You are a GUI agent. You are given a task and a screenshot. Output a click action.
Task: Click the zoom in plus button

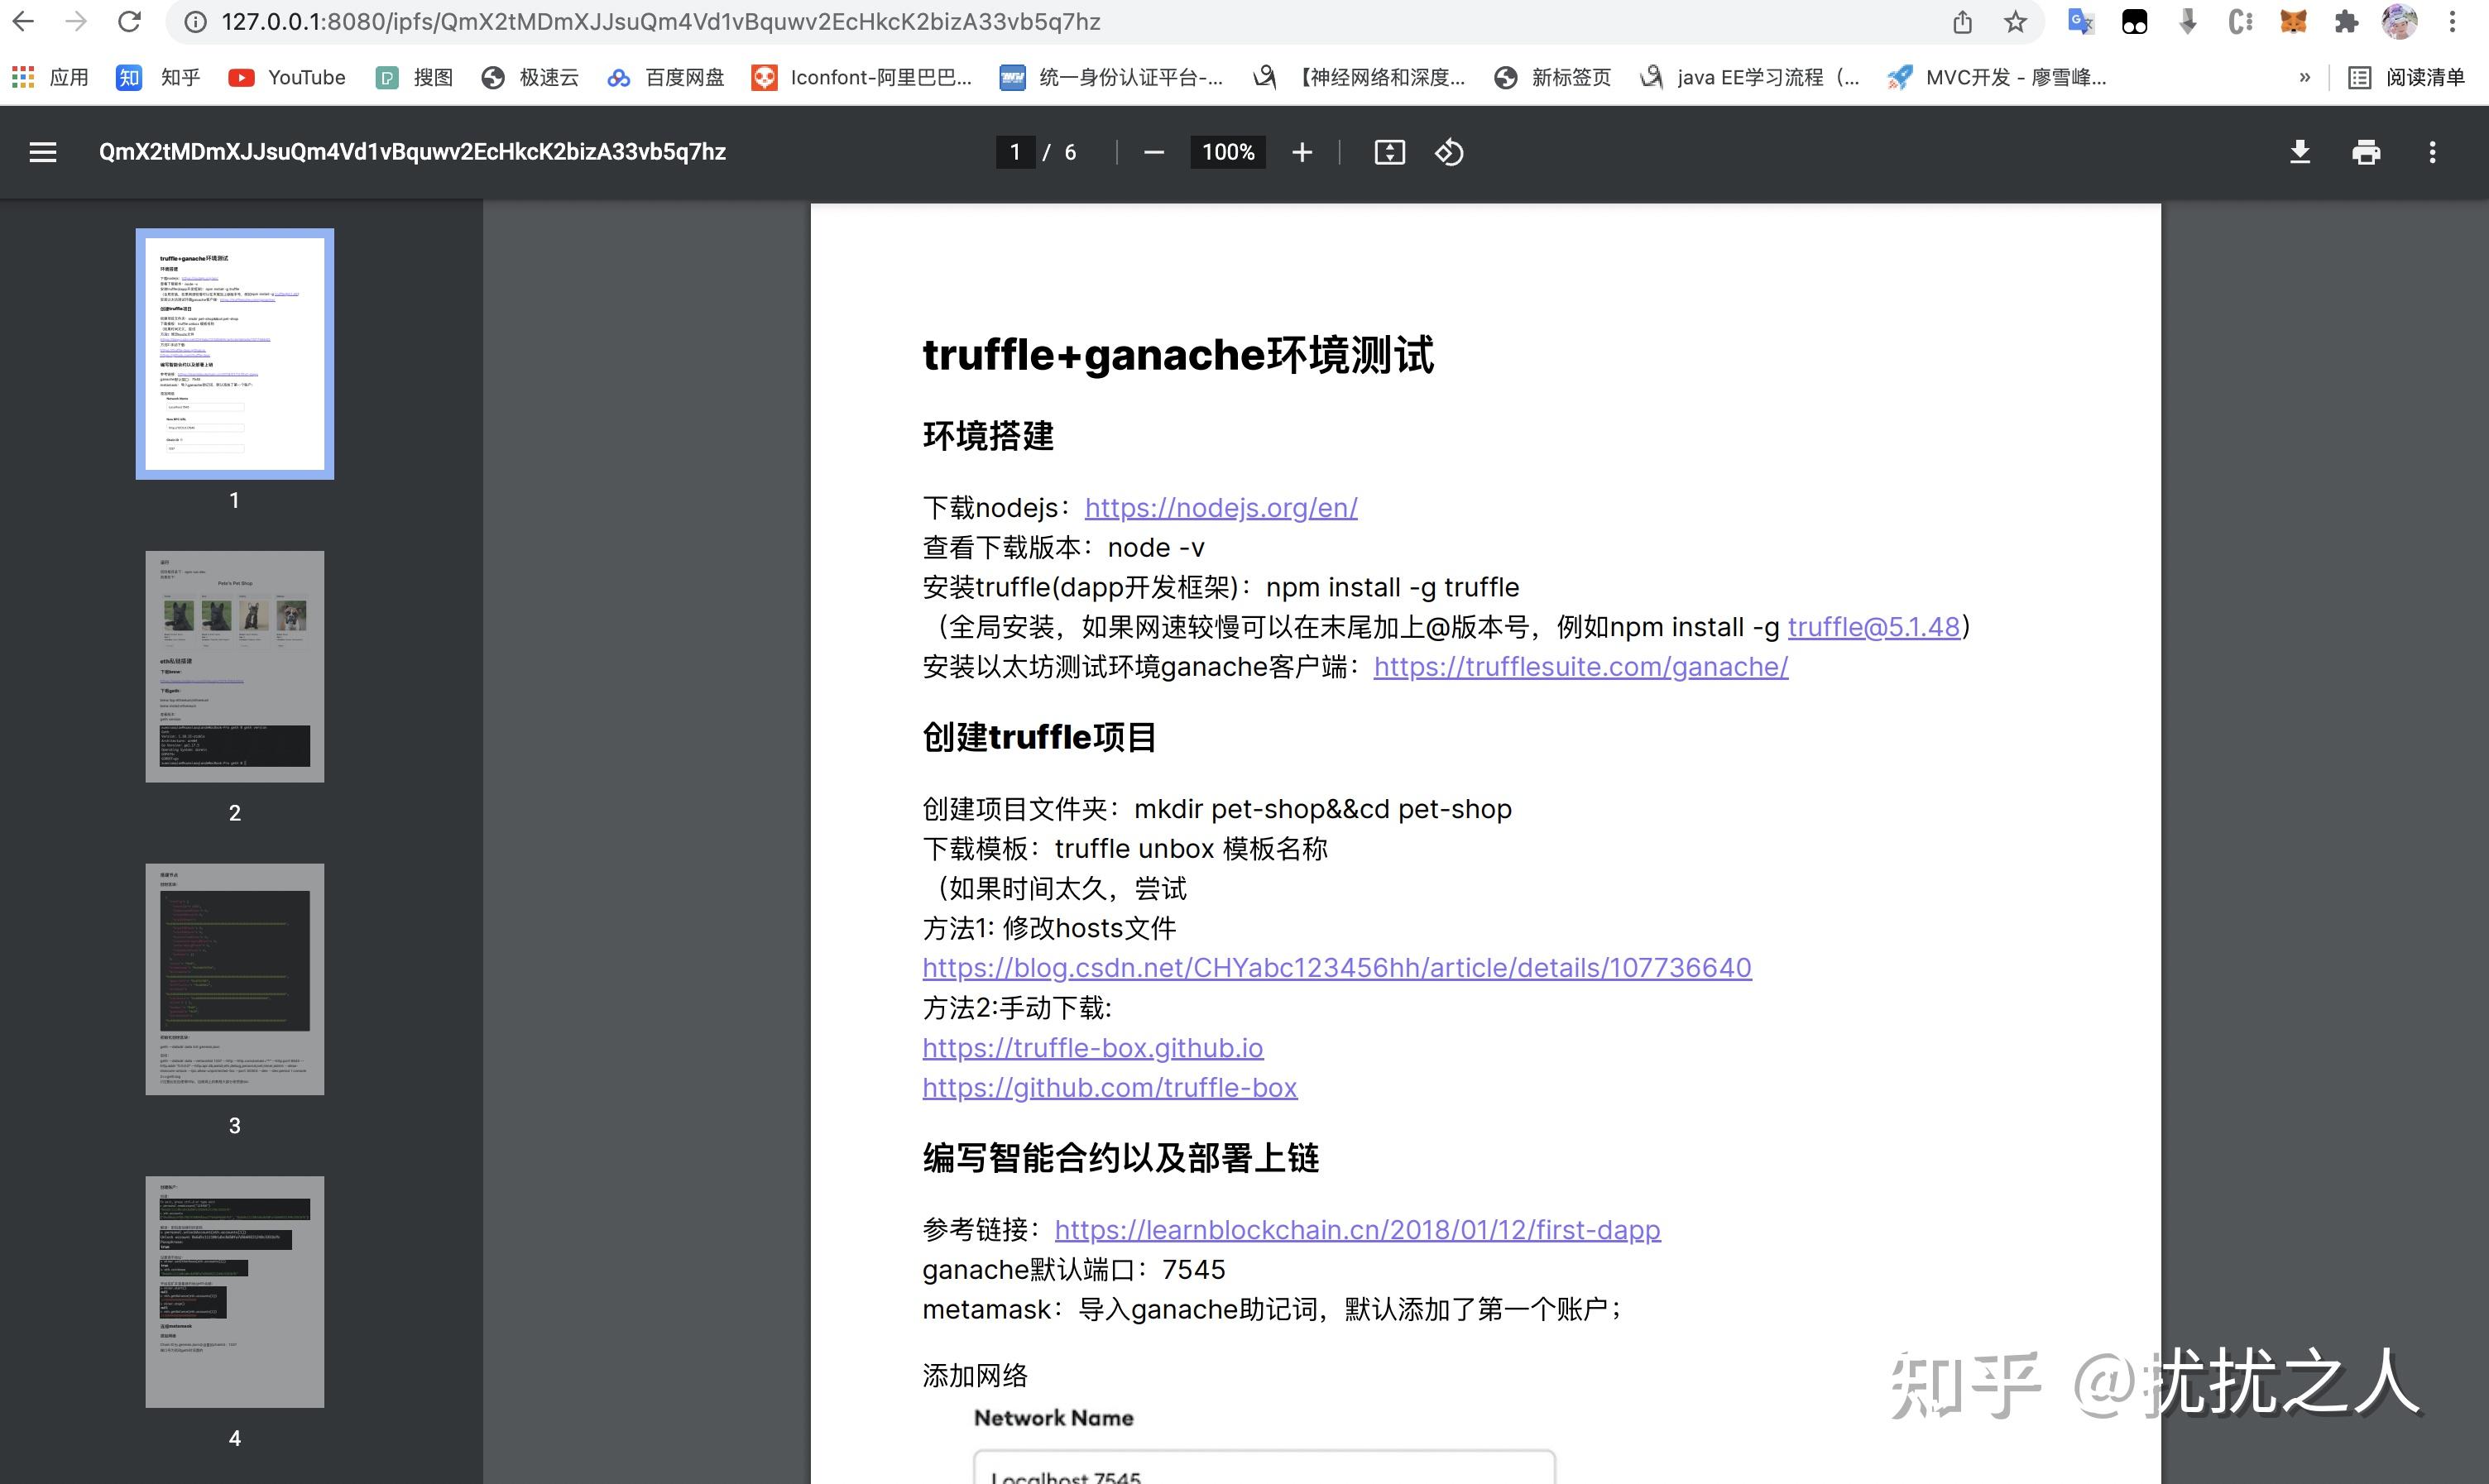point(1301,152)
